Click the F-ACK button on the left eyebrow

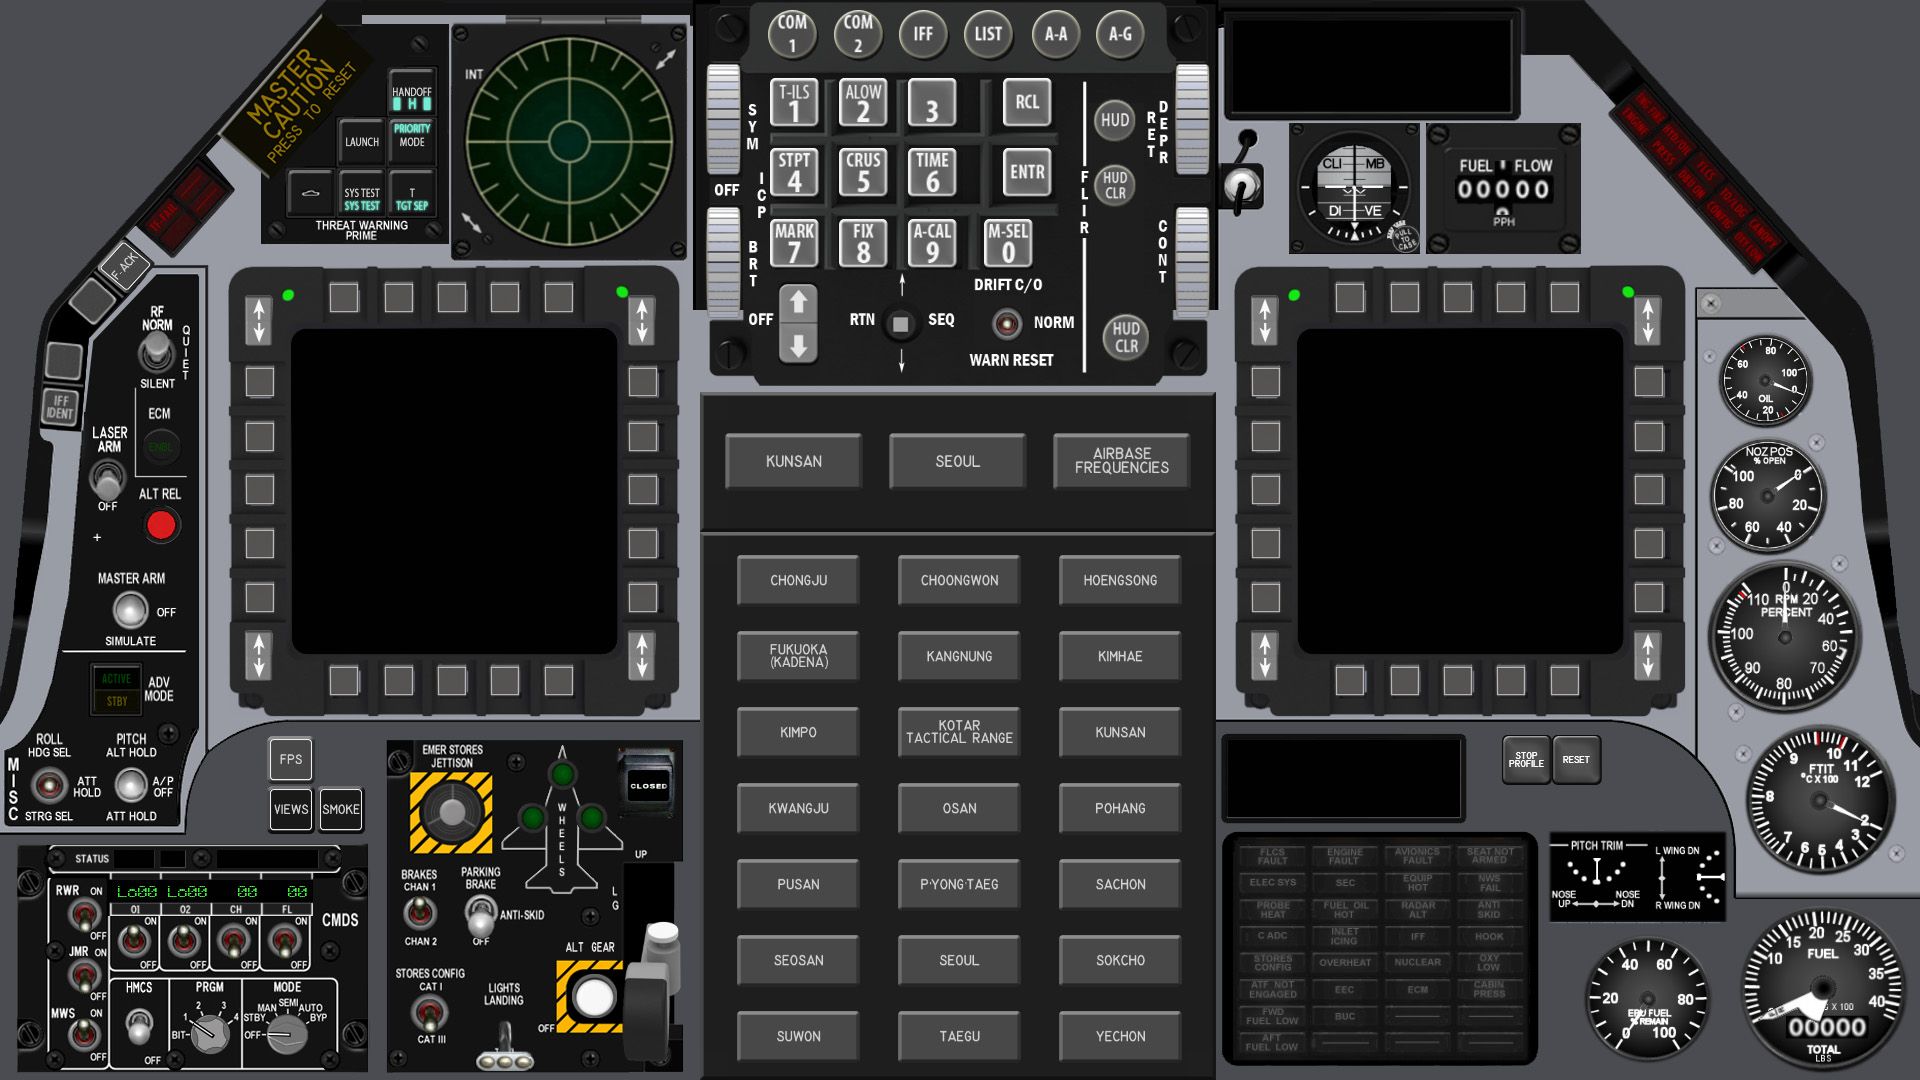click(x=126, y=264)
